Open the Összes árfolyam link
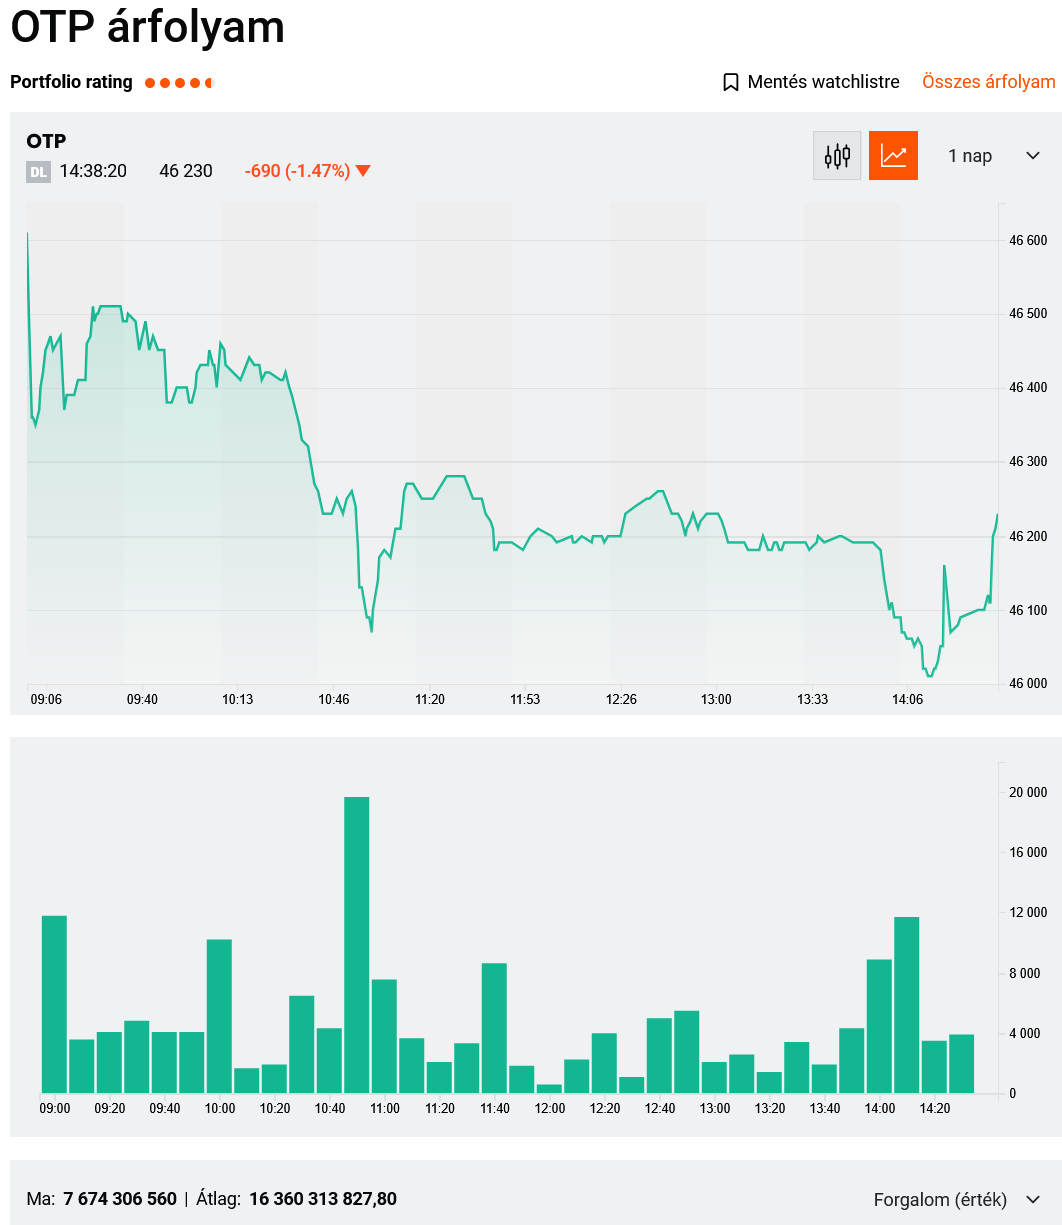The height and width of the screenshot is (1225, 1062). 989,82
